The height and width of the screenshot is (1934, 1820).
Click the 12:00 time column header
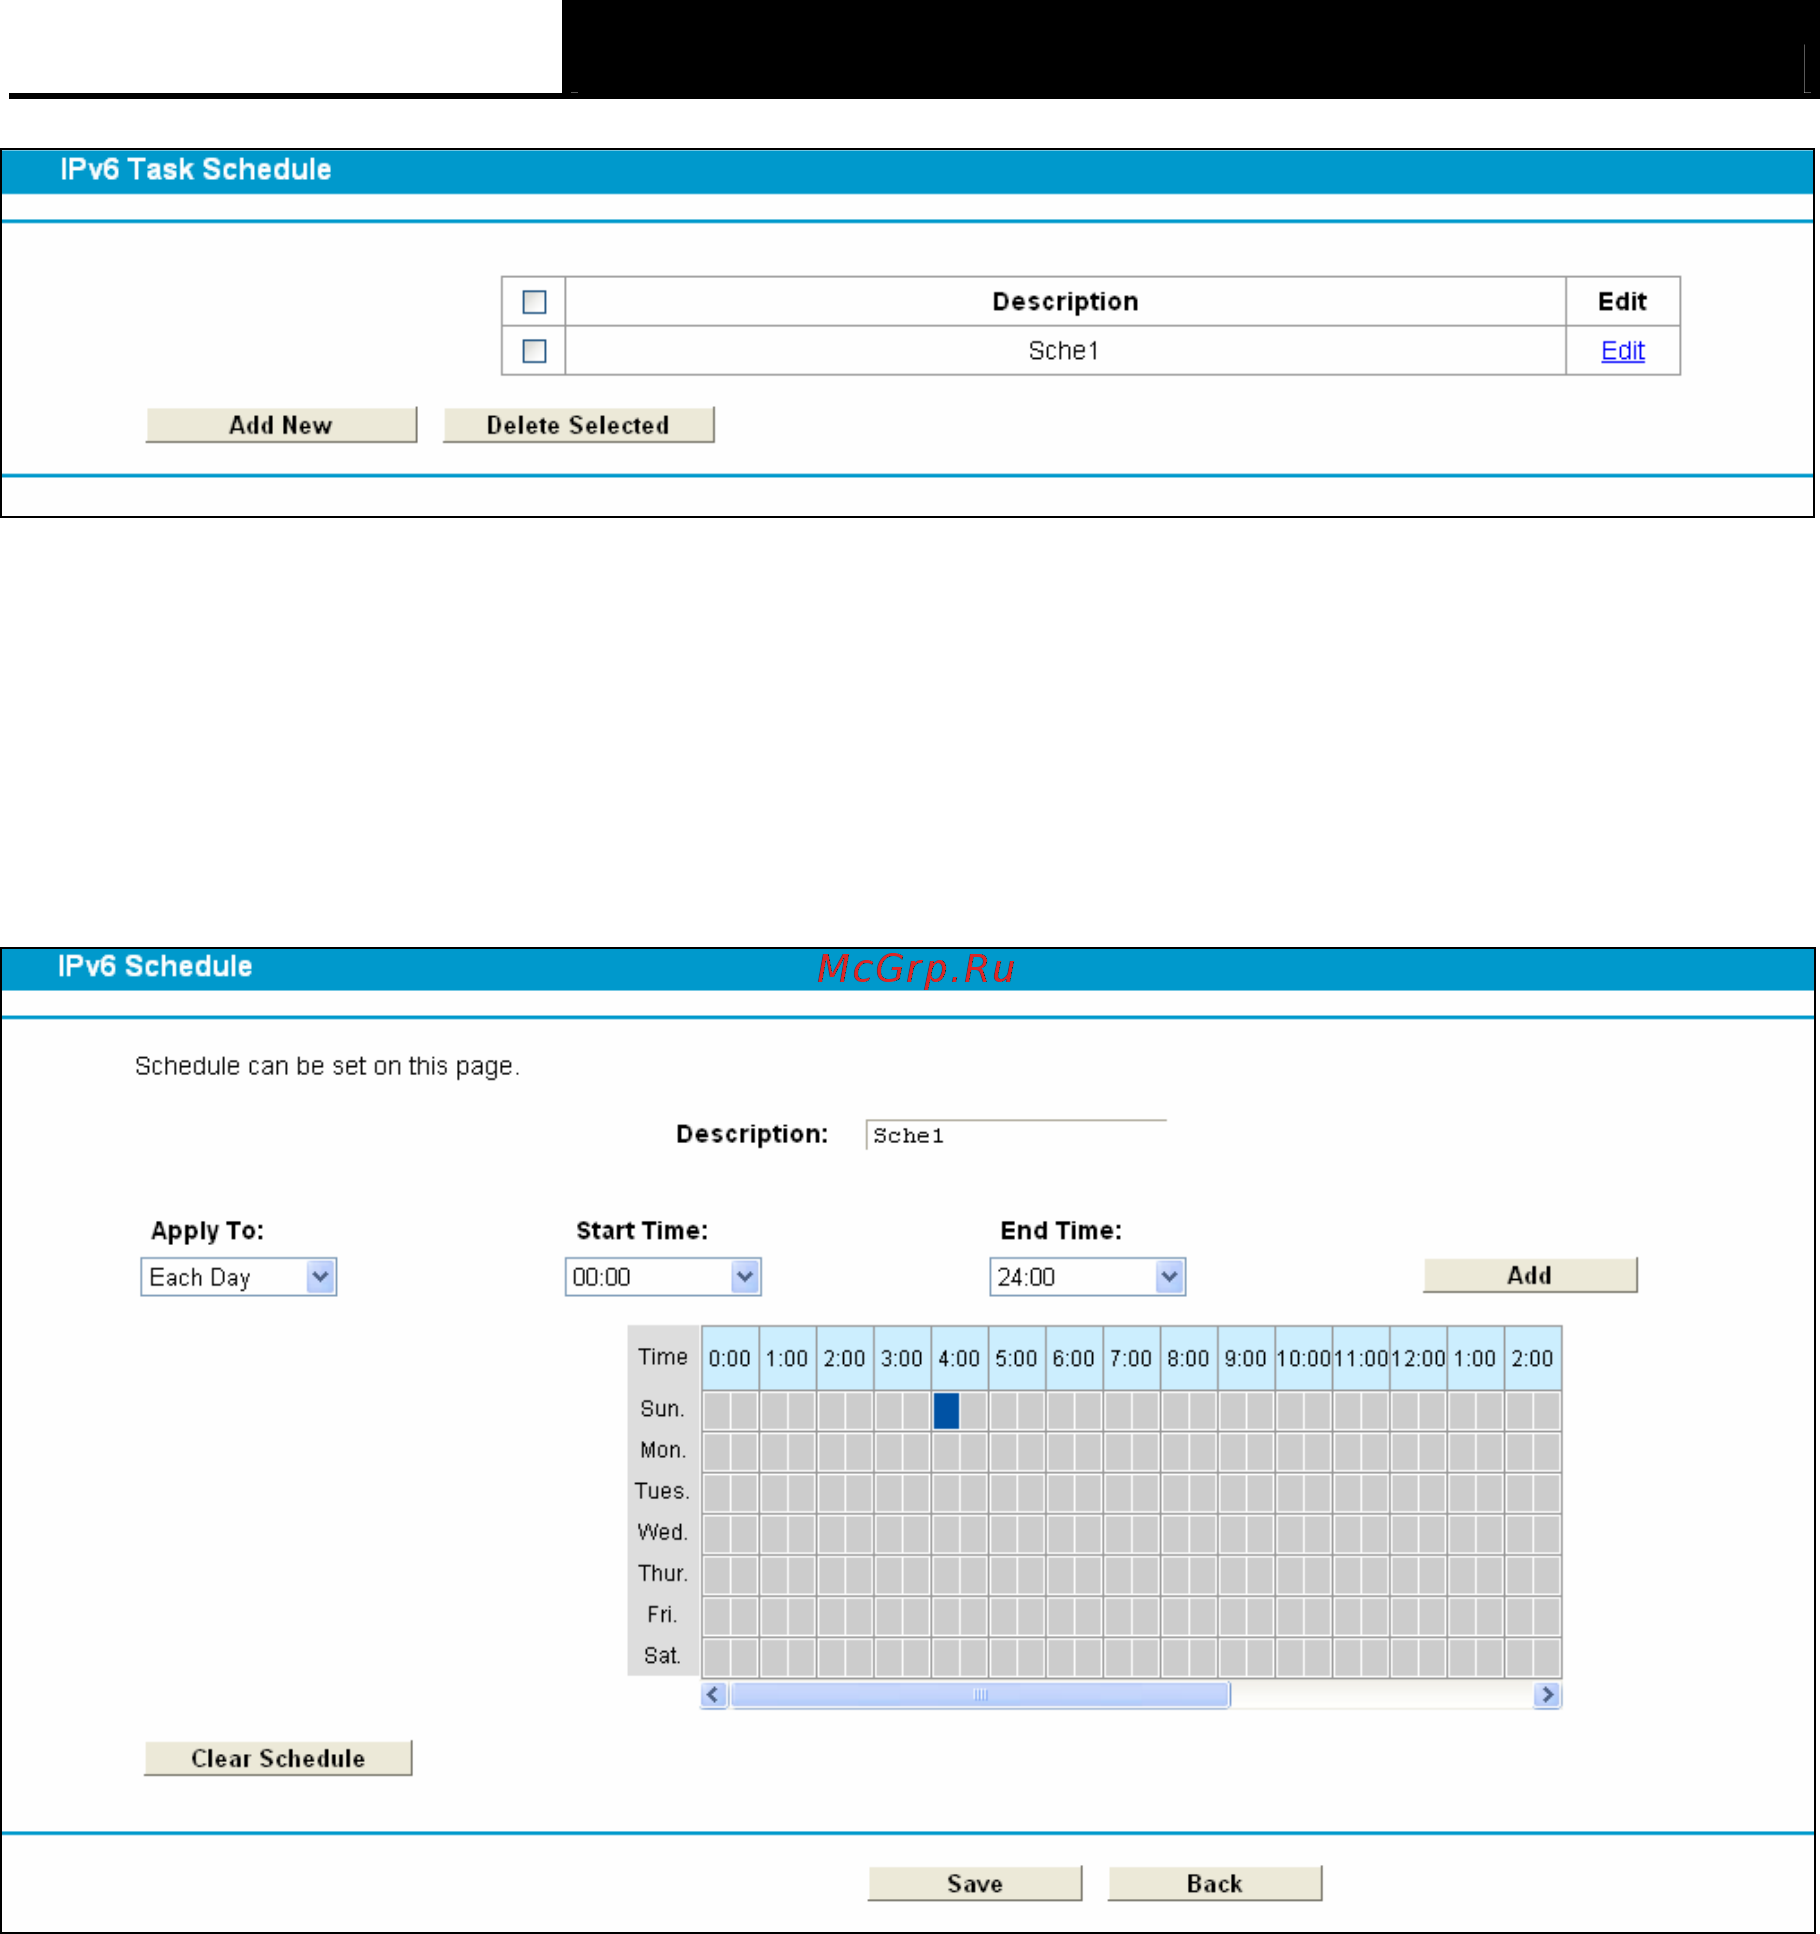[x=1418, y=1358]
